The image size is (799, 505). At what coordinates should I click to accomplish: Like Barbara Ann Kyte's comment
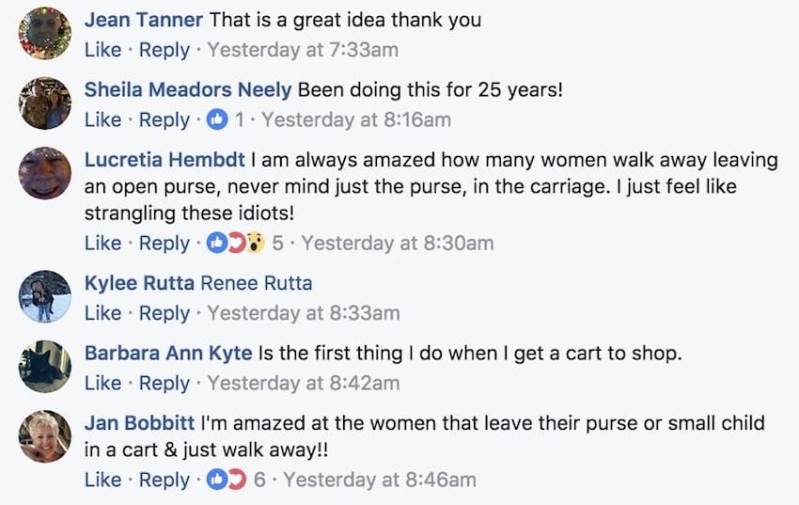pos(103,383)
